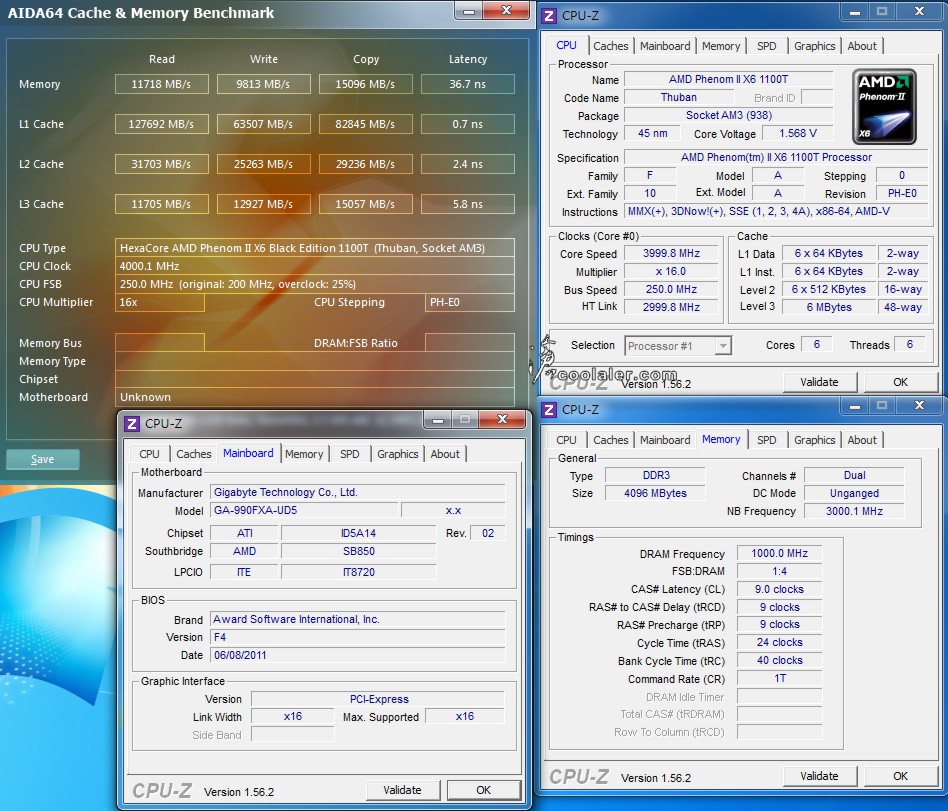Select Caches tab in the Mainboard CPU-Z window
This screenshot has height=811, width=948.
coord(193,454)
